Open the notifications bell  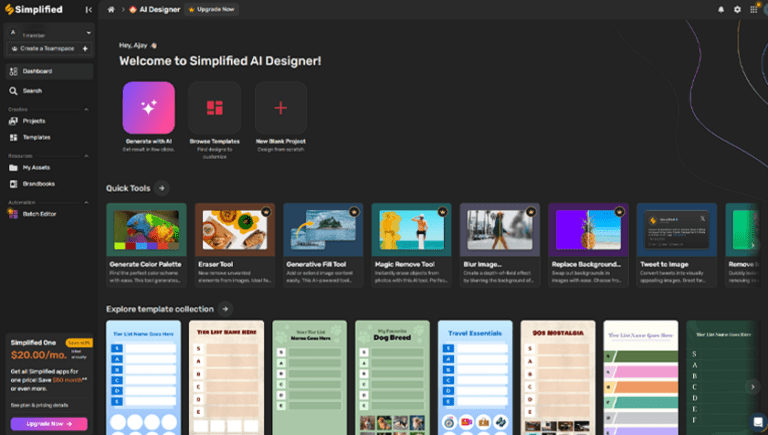click(721, 9)
